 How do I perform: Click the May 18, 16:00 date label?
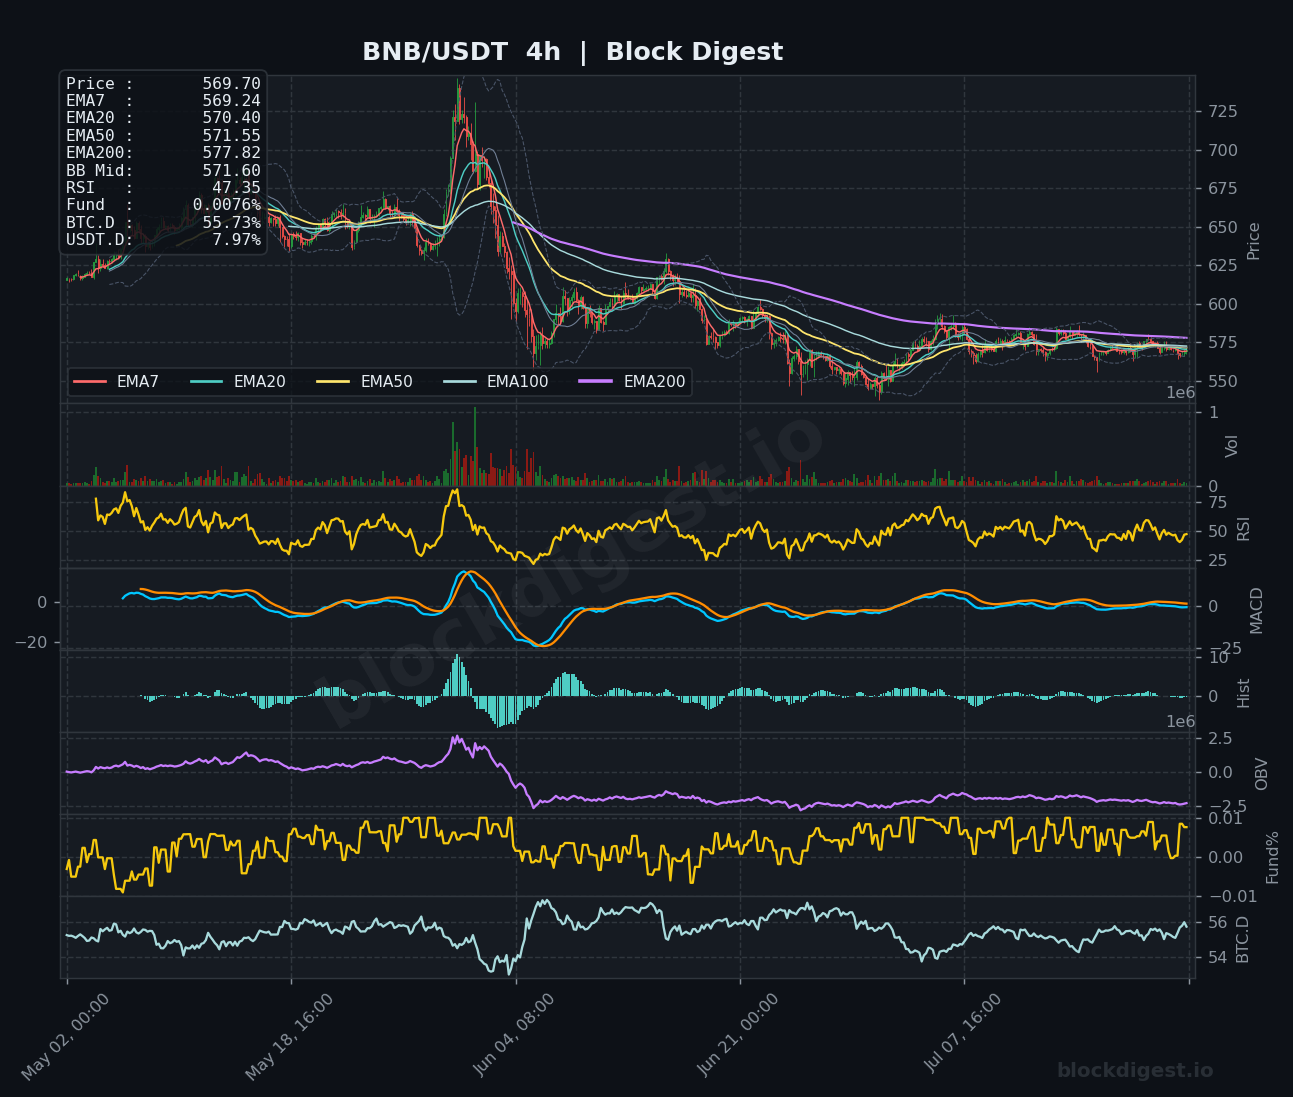[291, 1036]
